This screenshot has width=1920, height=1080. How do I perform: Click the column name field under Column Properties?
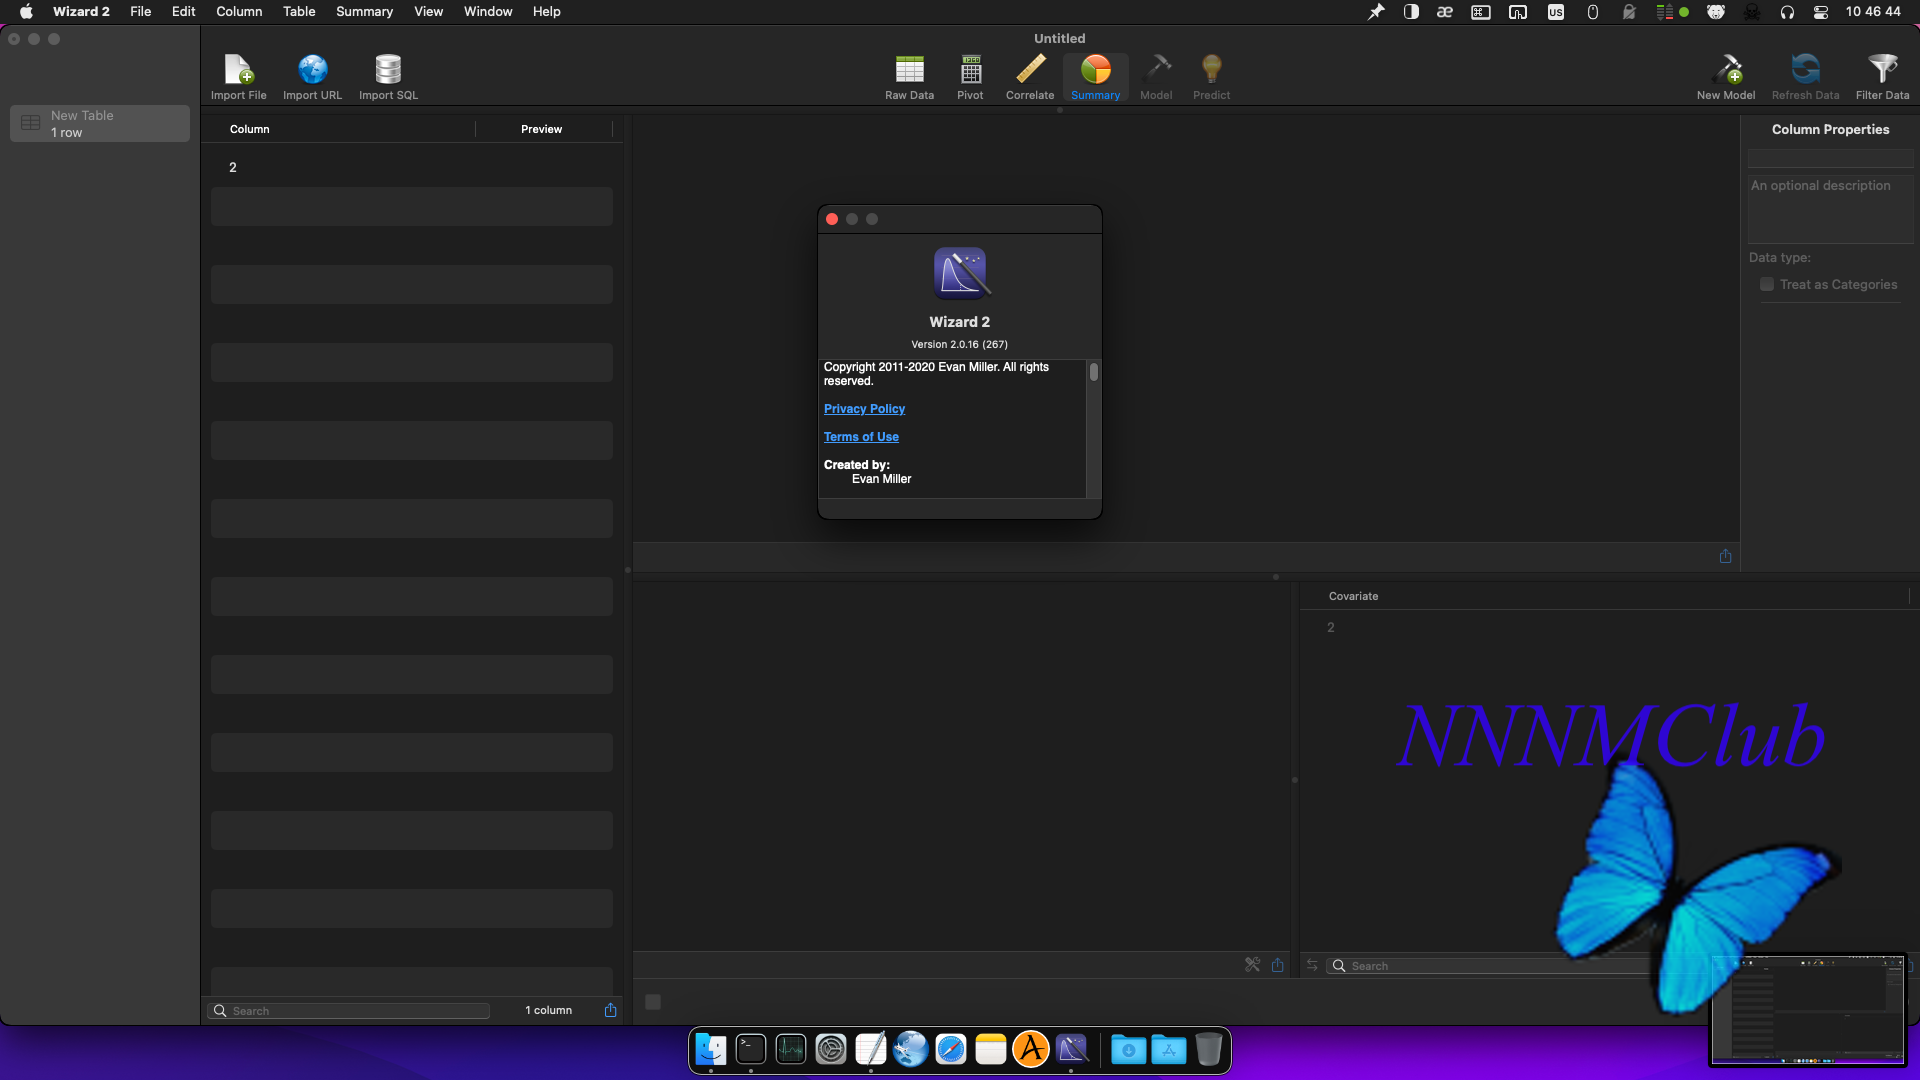[x=1830, y=158]
